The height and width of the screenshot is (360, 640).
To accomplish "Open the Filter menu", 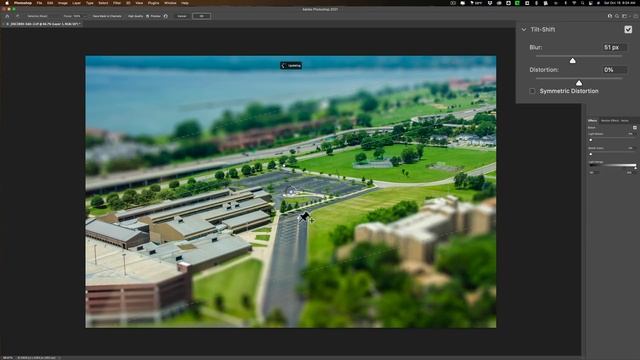I will 117,3.
